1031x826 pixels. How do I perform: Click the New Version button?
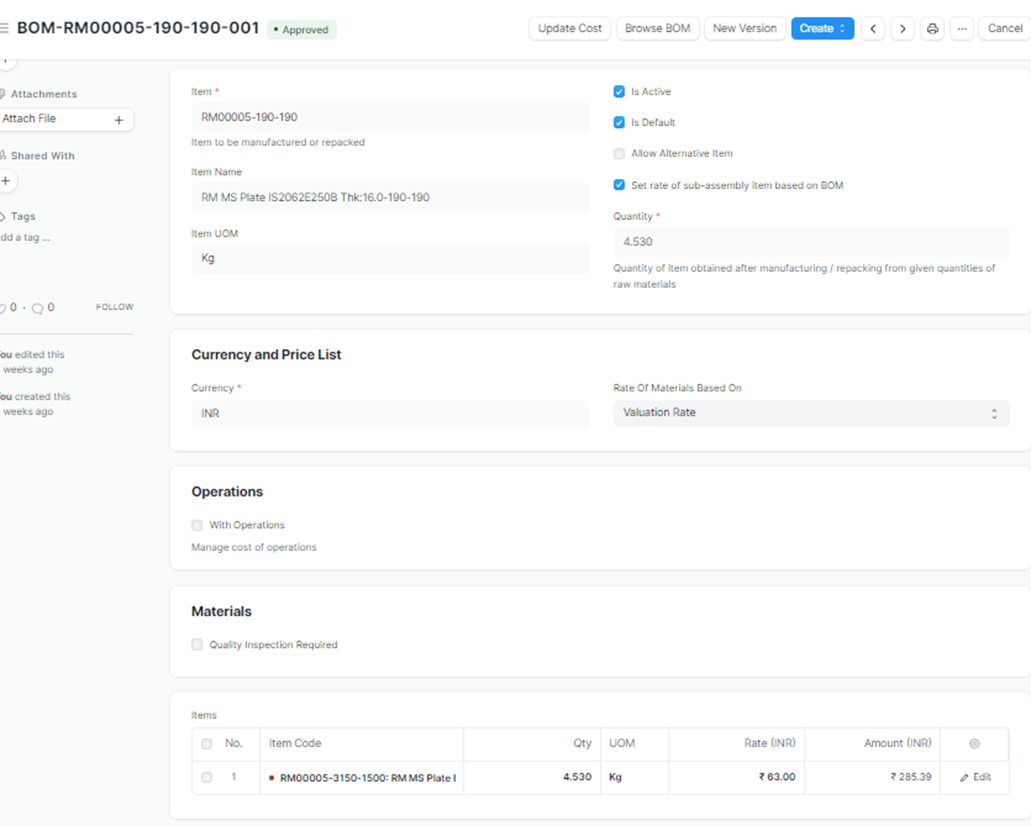pyautogui.click(x=744, y=29)
